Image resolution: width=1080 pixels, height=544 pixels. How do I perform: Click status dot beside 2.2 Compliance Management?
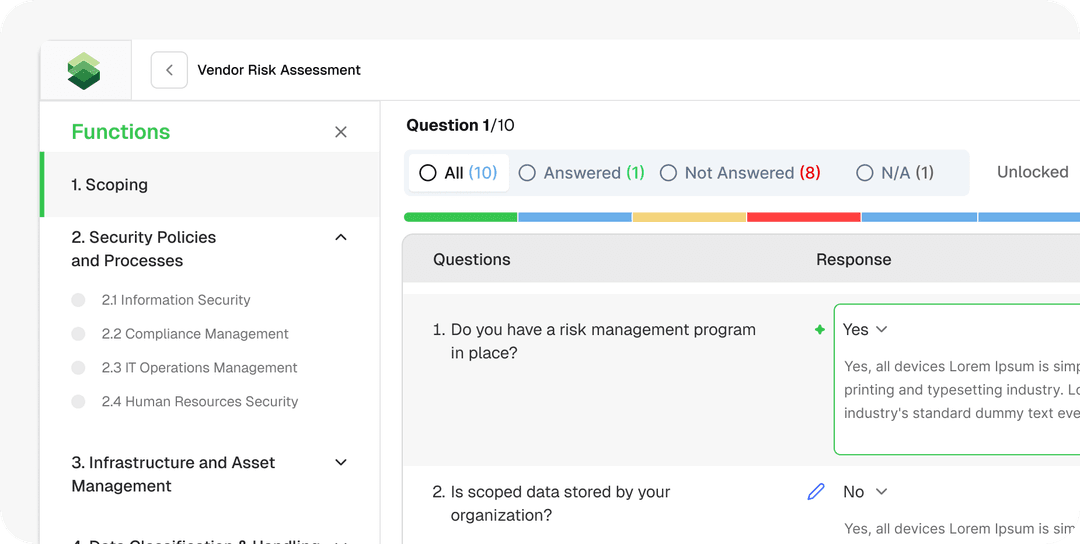pyautogui.click(x=79, y=334)
